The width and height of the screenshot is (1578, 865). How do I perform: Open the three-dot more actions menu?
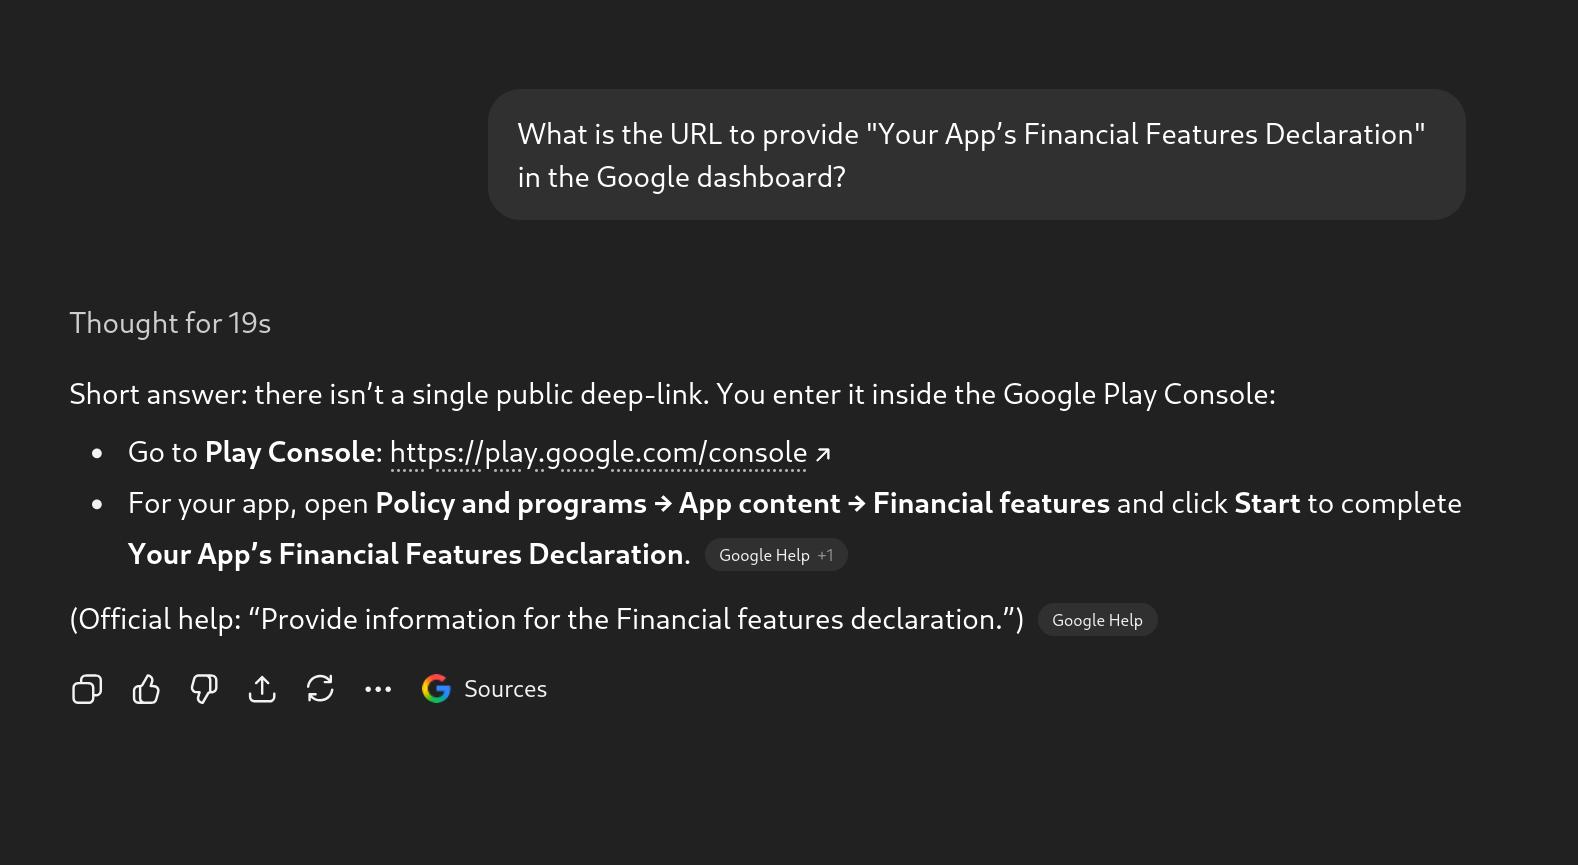click(x=378, y=689)
